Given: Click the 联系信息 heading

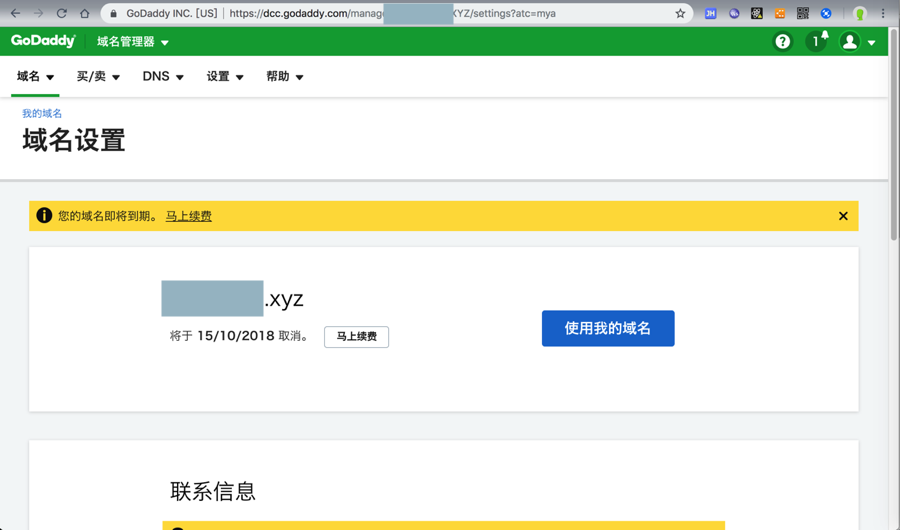Looking at the screenshot, I should [x=212, y=491].
